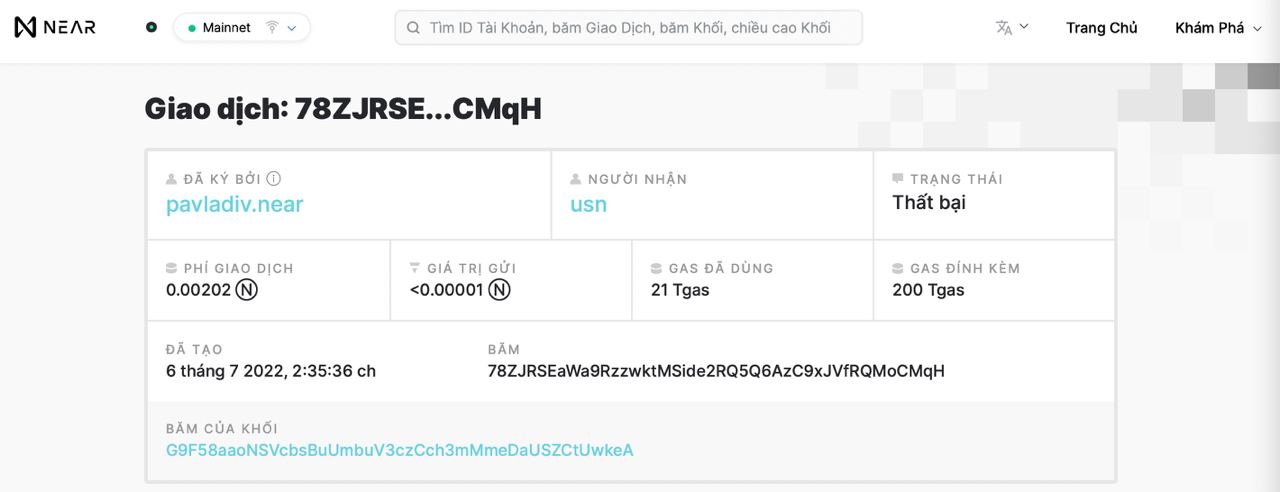Viewport: 1280px width, 492px height.
Task: Open receiver account usn
Action: [x=589, y=204]
